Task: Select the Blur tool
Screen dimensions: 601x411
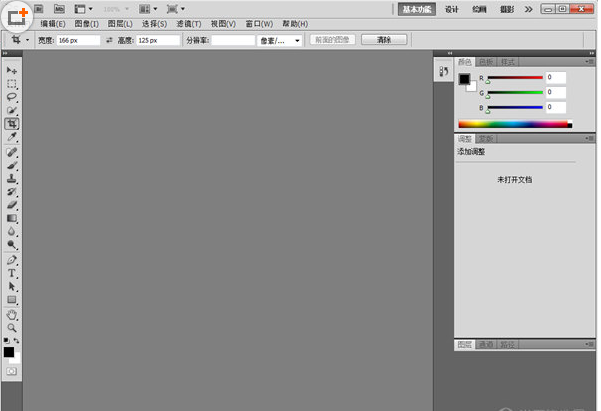Action: (x=11, y=232)
